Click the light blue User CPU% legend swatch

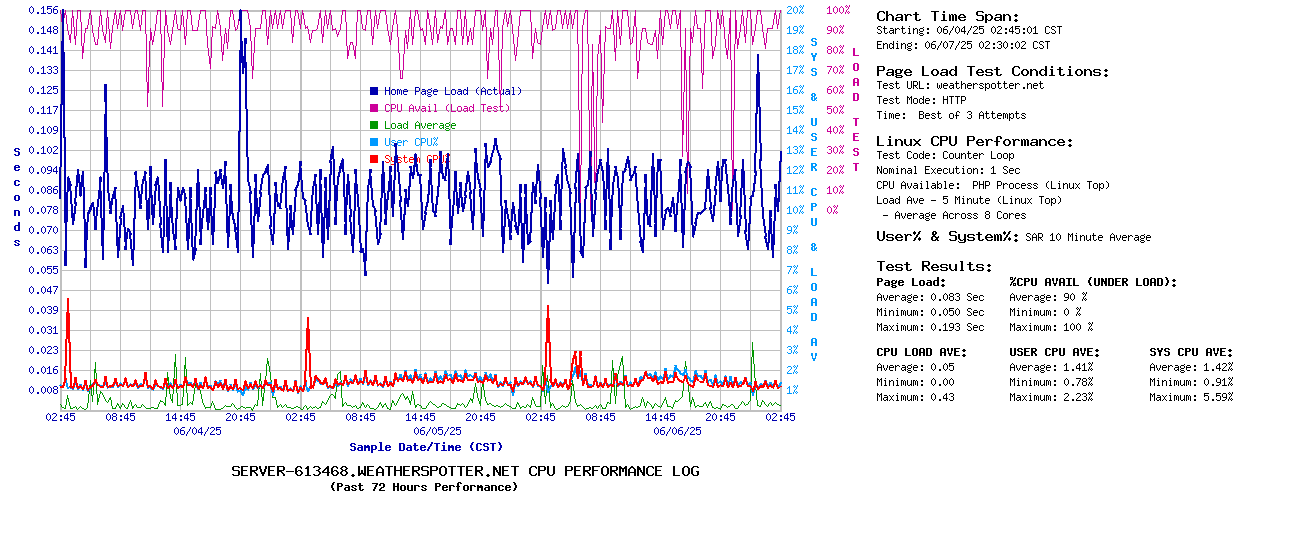tap(374, 142)
